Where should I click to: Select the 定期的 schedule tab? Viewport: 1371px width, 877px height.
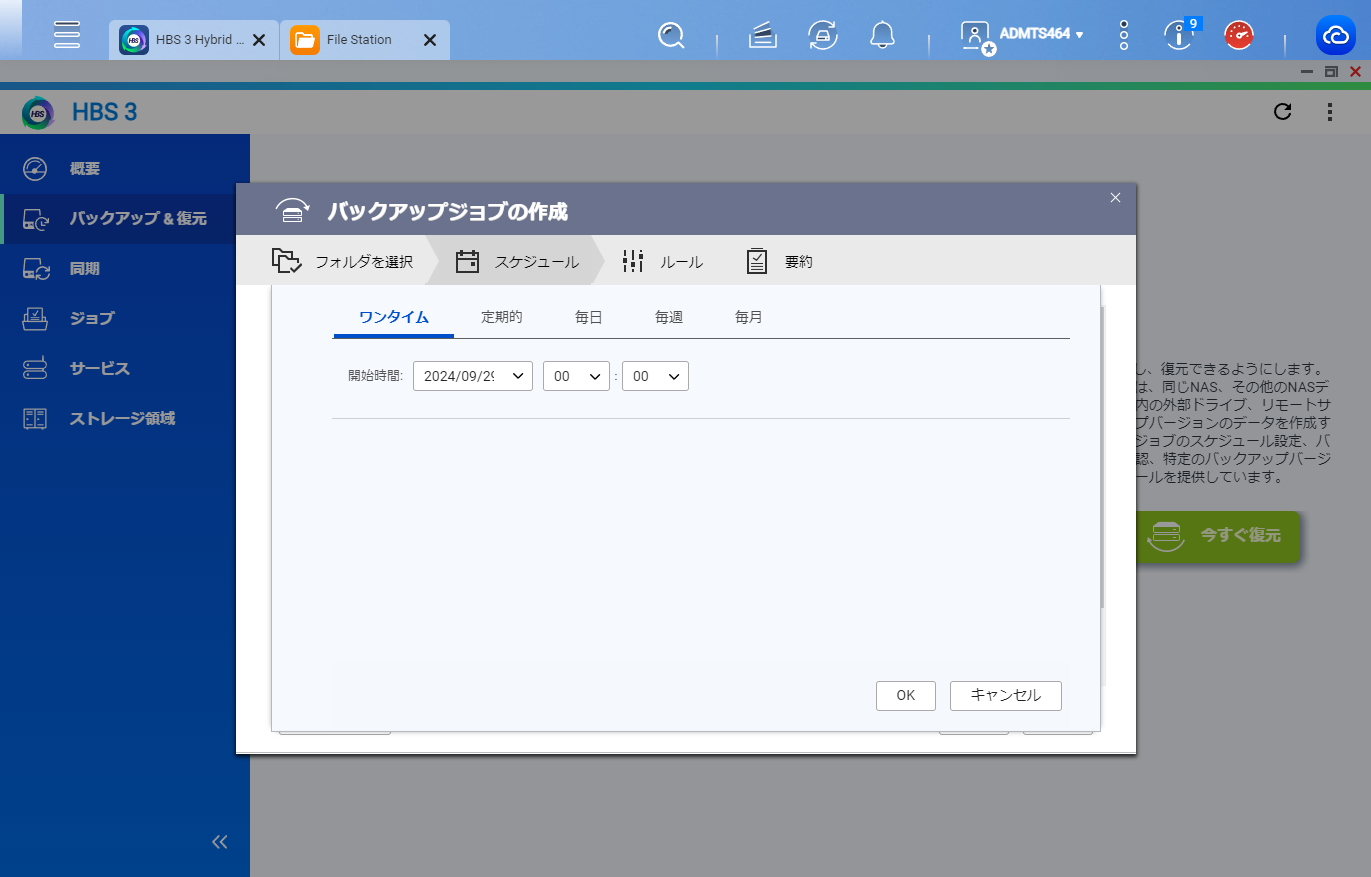point(502,317)
